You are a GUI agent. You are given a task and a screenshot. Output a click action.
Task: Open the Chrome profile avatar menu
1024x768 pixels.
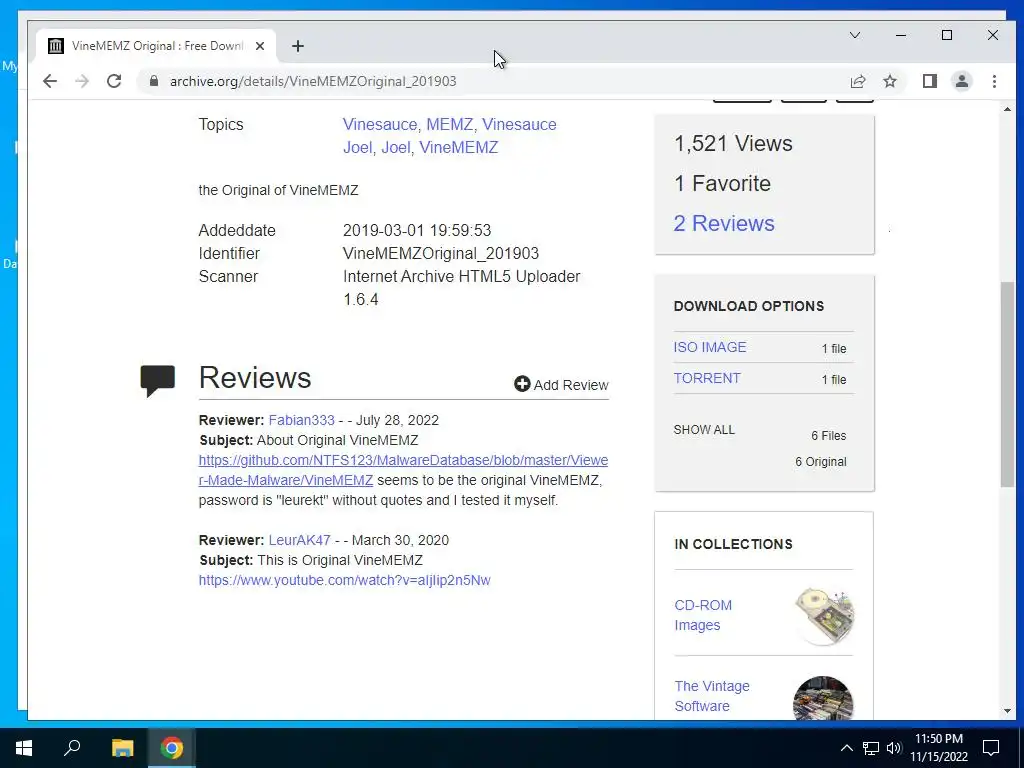point(962,81)
